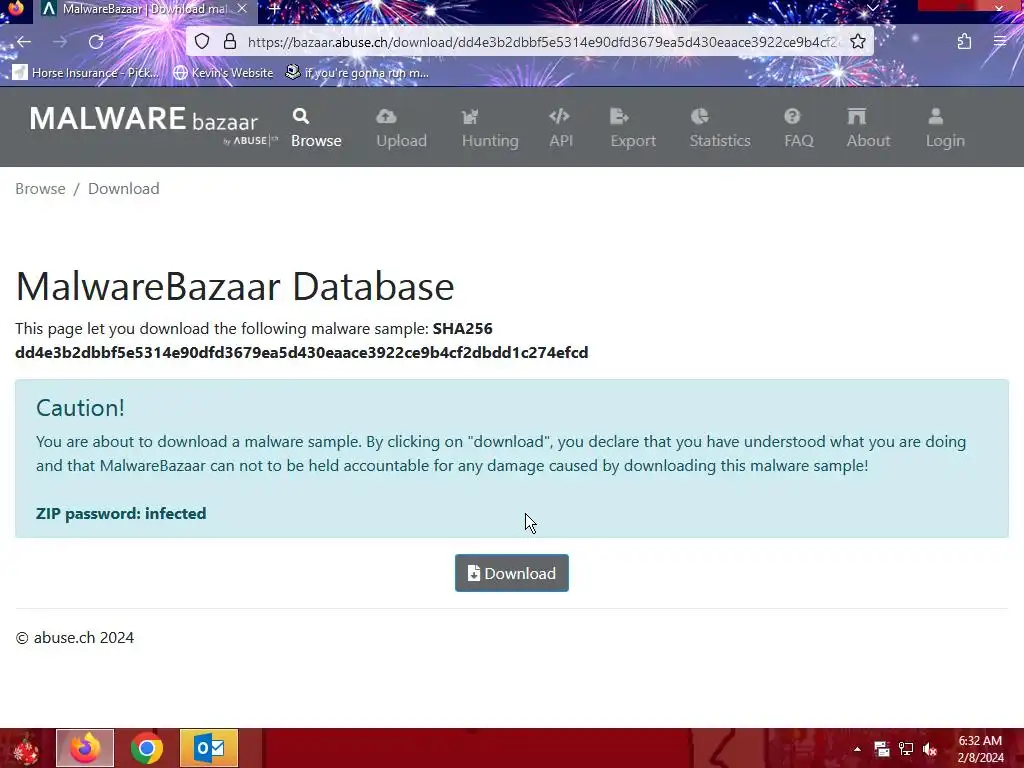The width and height of the screenshot is (1024, 768).
Task: Expand the list all tabs chevron
Action: 872,8
